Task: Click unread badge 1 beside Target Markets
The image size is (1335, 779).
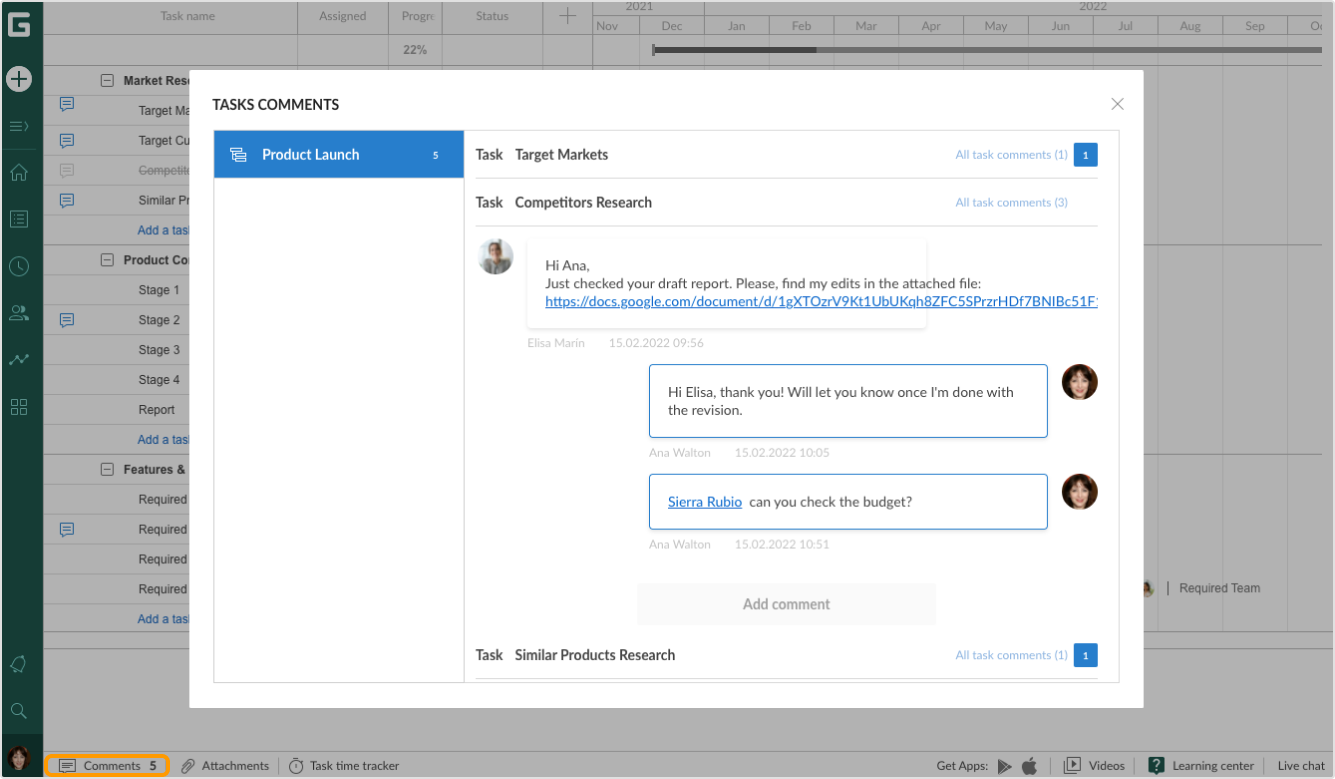Action: 1086,155
